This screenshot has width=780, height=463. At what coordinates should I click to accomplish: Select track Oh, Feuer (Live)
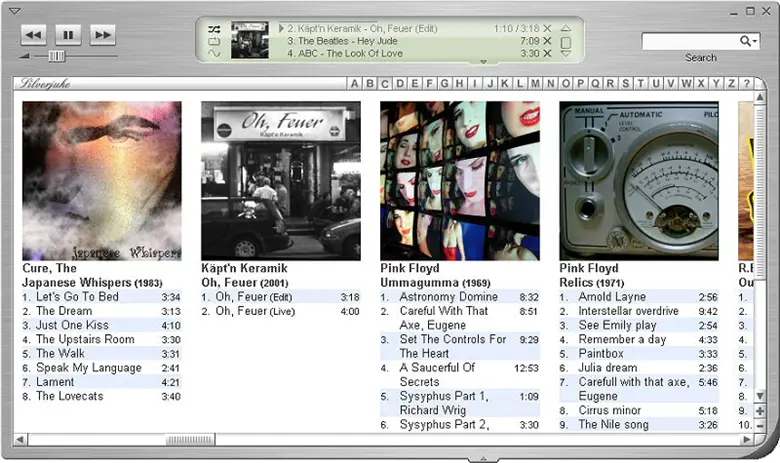point(281,311)
